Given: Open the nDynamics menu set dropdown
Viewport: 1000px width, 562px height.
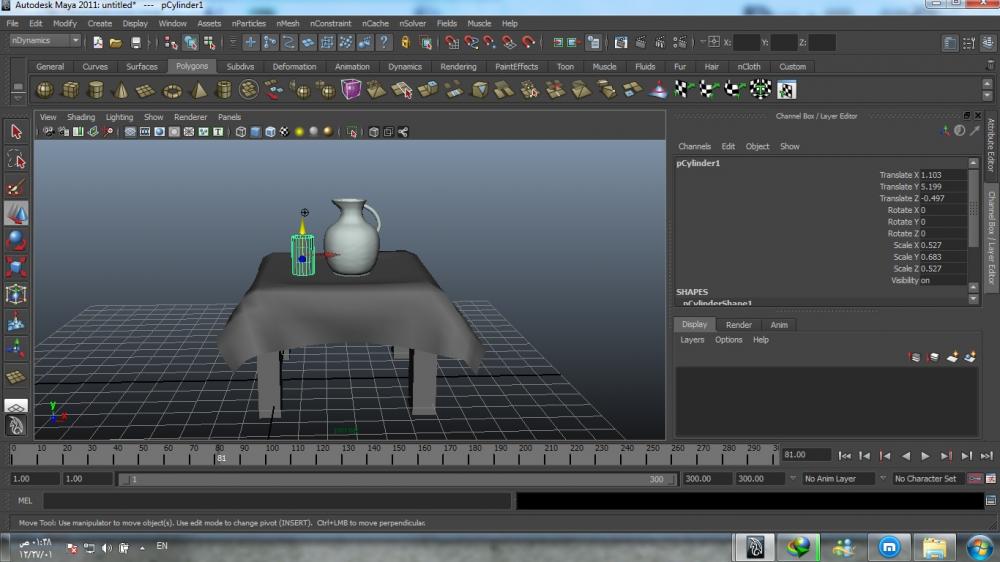Looking at the screenshot, I should (x=45, y=41).
